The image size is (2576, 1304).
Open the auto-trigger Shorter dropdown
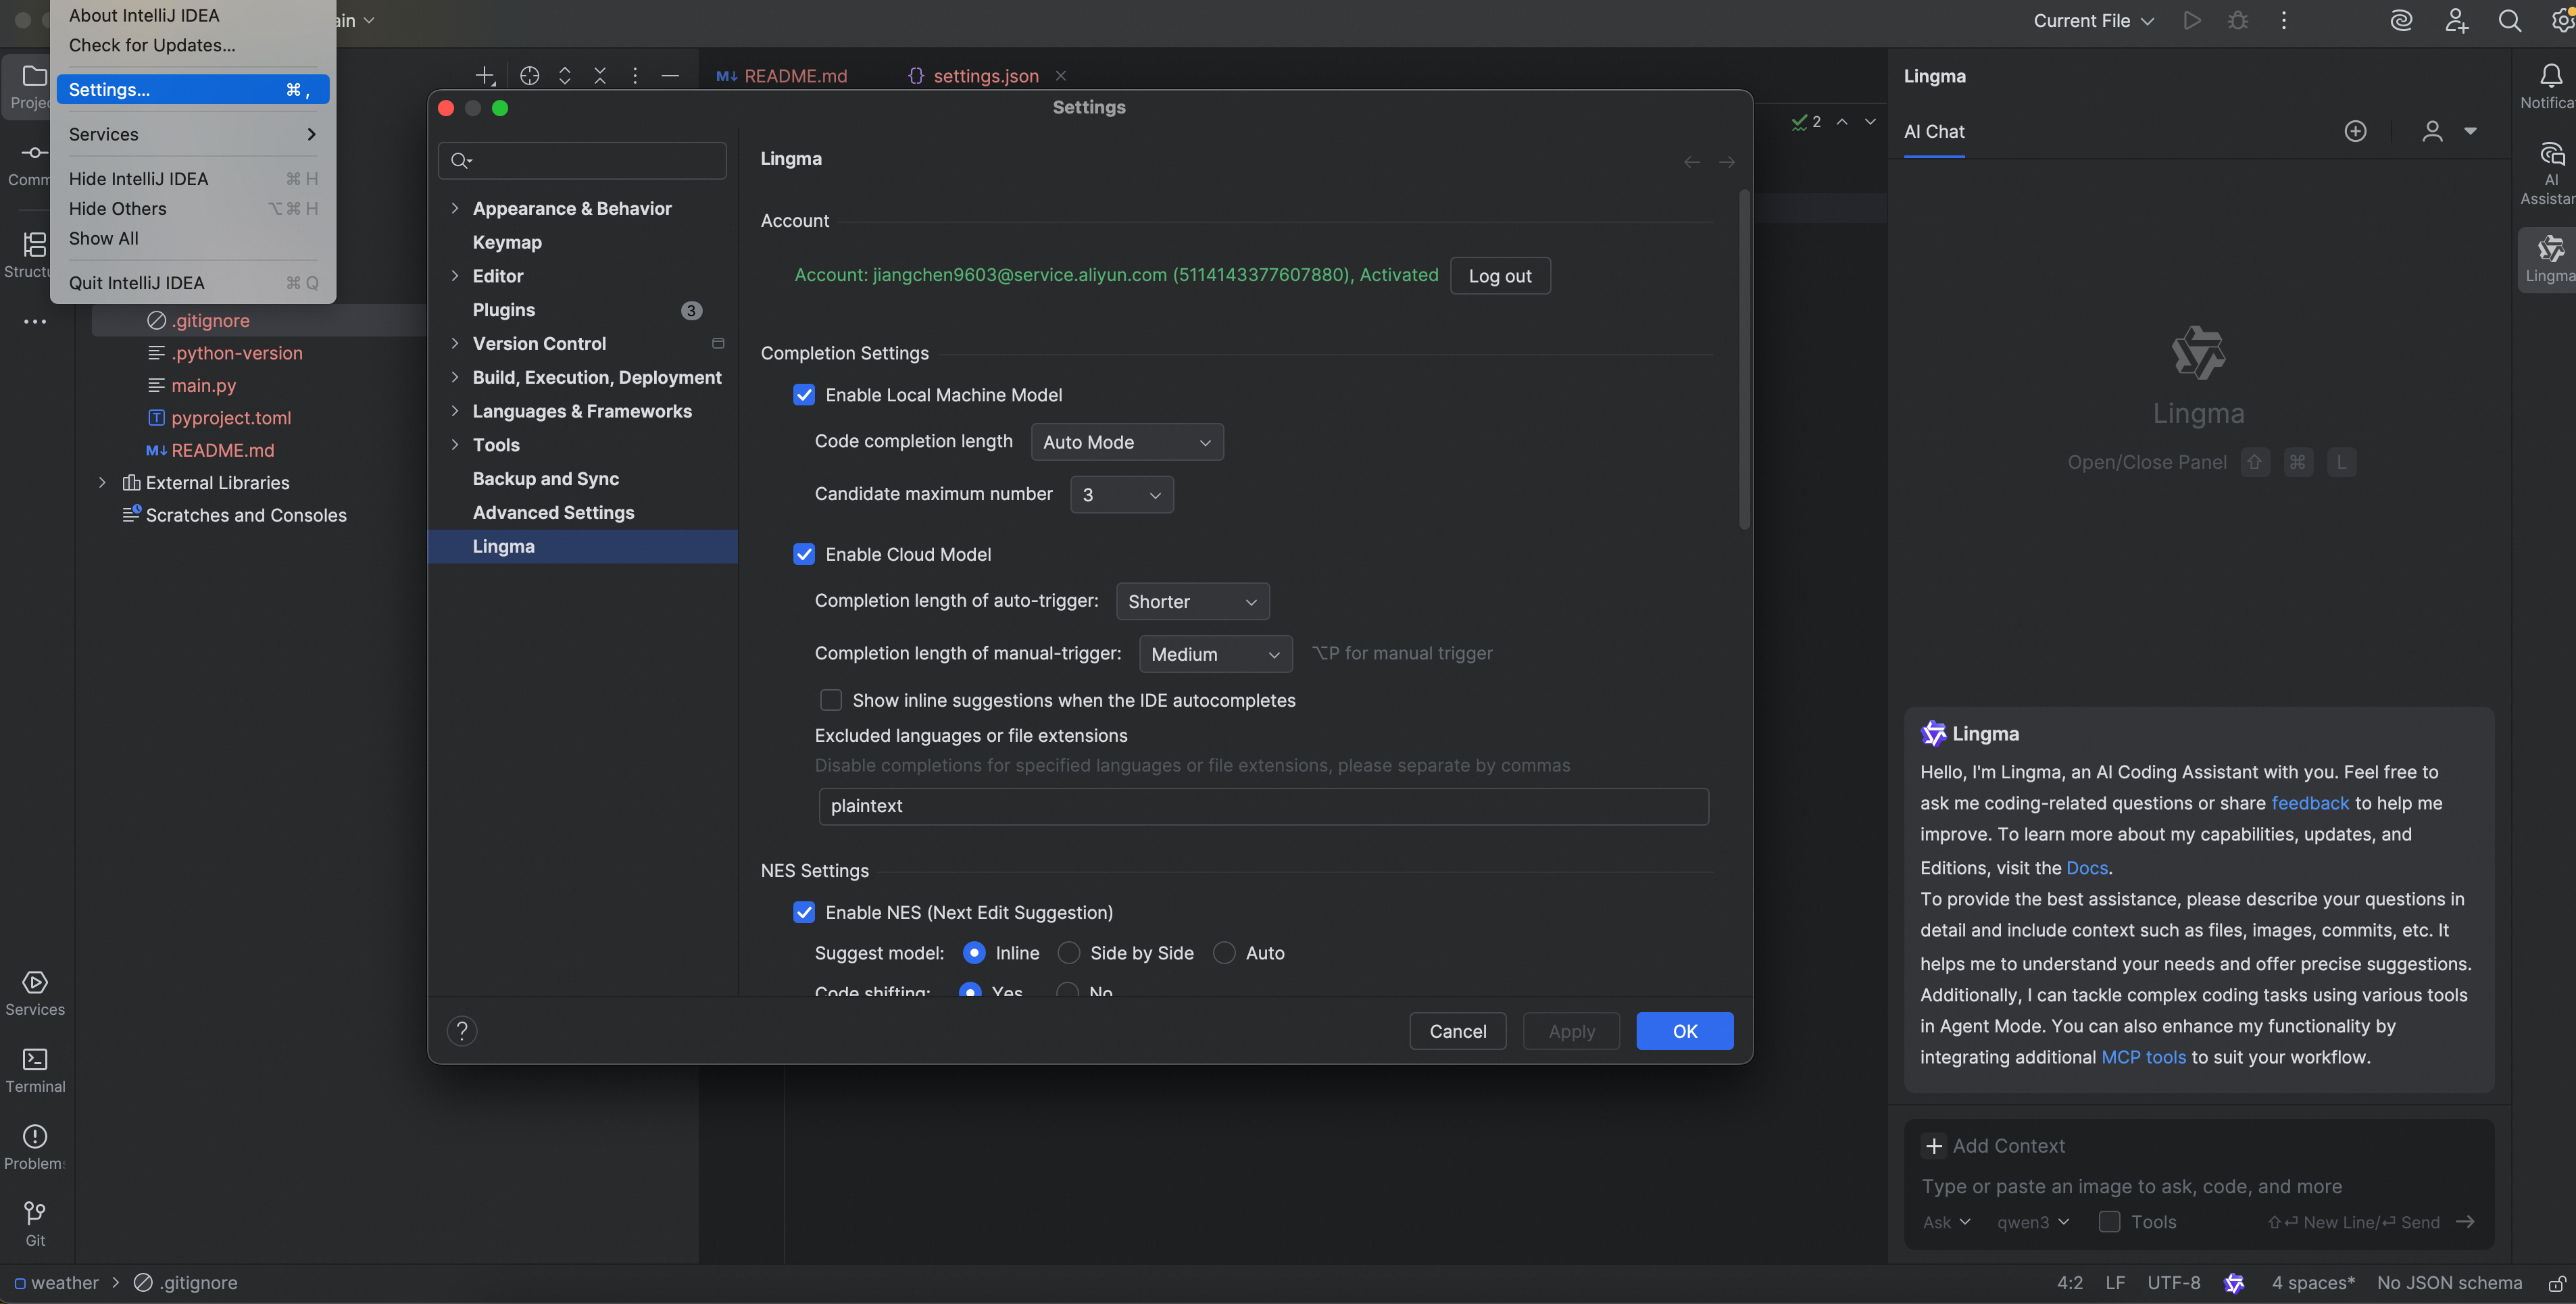pos(1192,602)
